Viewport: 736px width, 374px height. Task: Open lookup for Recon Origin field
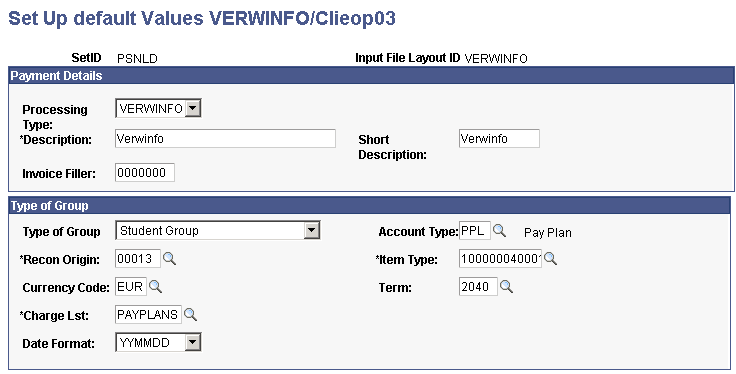click(169, 258)
